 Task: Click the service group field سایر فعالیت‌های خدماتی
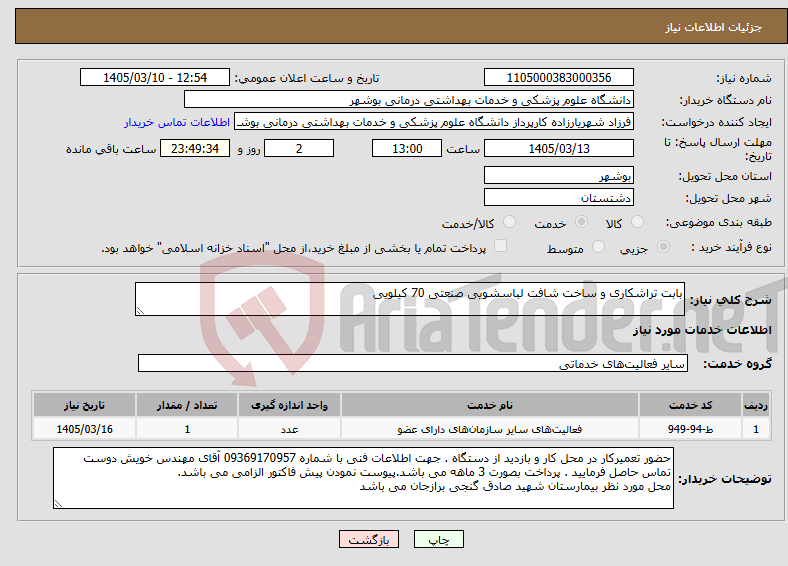pos(413,363)
